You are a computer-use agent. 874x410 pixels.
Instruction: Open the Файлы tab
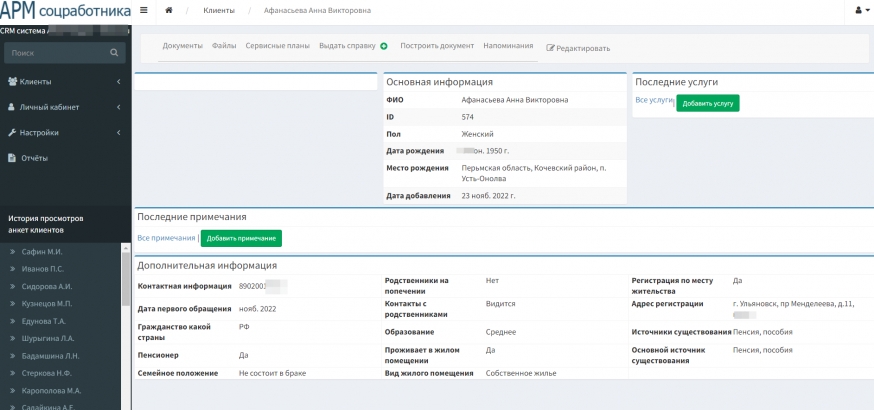click(224, 46)
